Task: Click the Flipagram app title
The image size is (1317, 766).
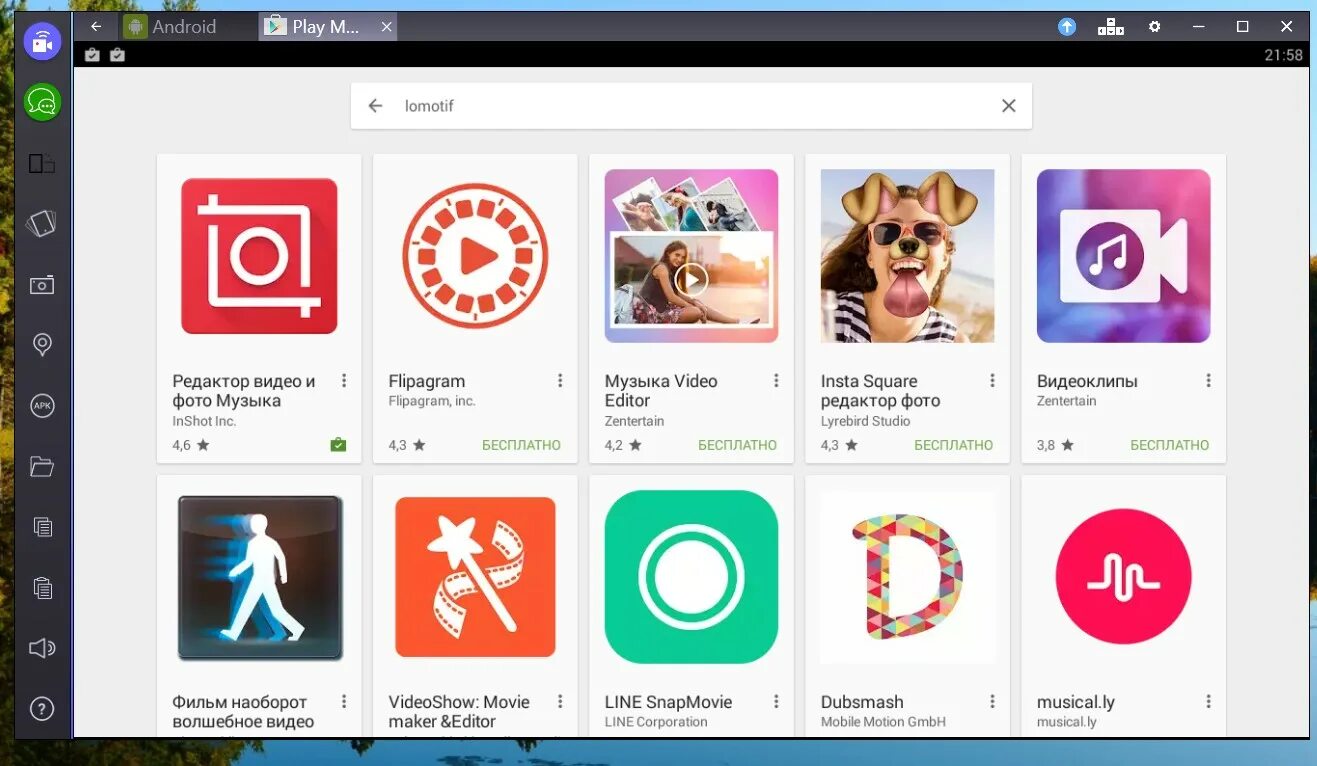Action: point(427,381)
